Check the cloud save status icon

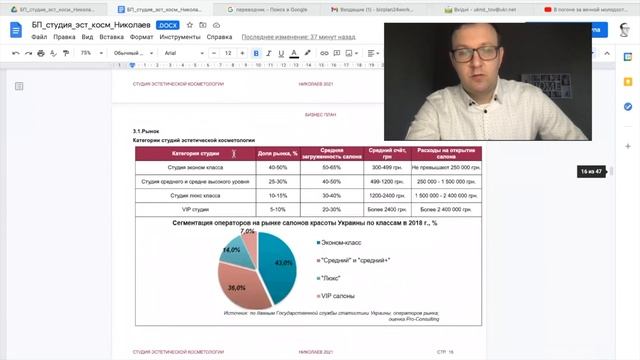tap(216, 25)
